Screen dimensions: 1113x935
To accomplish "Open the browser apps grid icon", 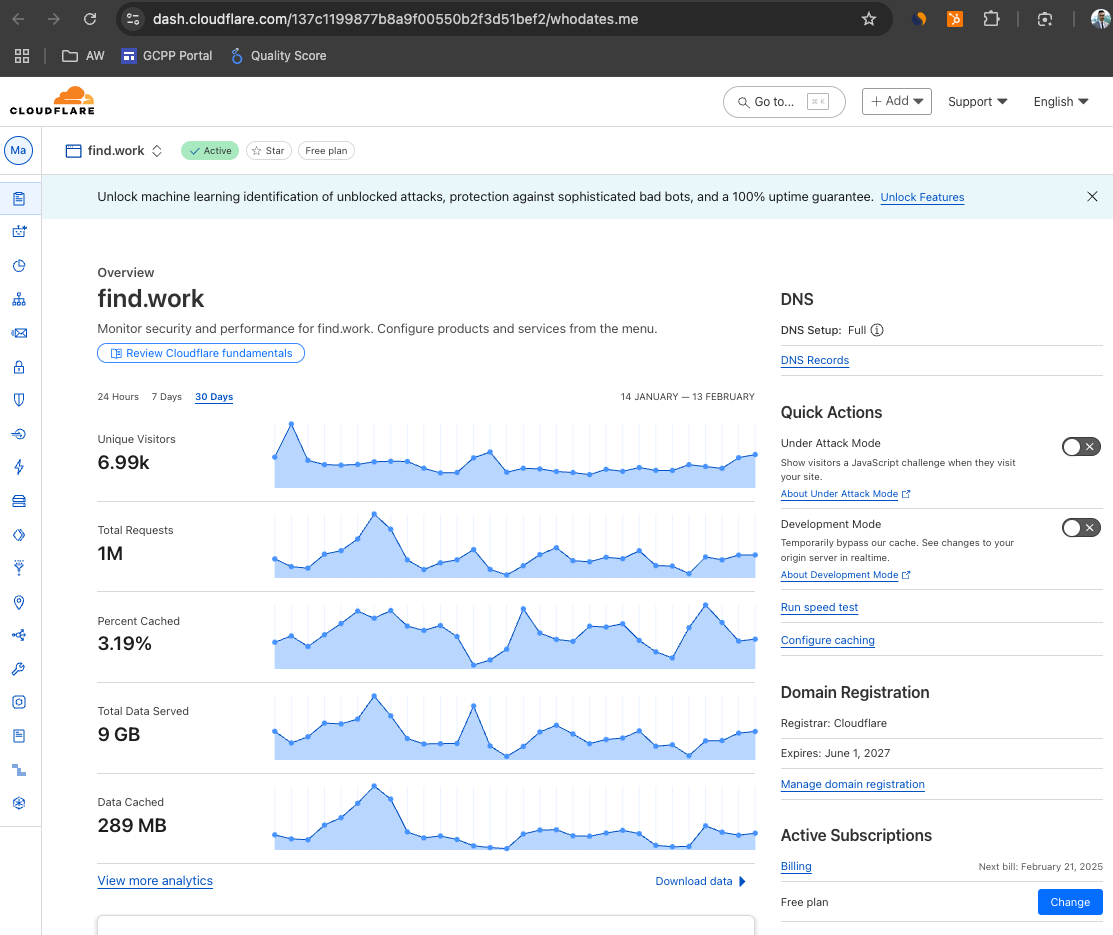I will [22, 56].
